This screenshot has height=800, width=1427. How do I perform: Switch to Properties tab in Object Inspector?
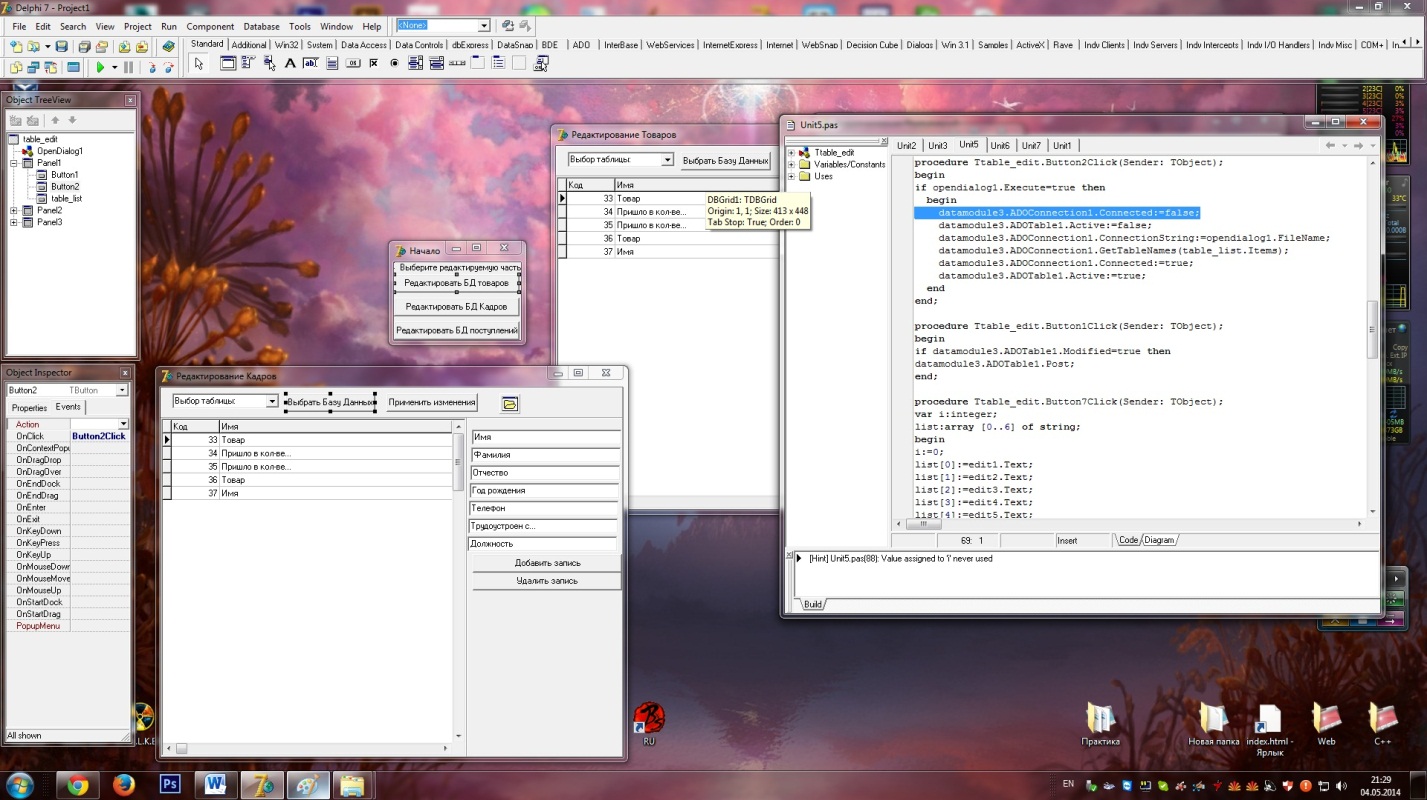point(29,408)
